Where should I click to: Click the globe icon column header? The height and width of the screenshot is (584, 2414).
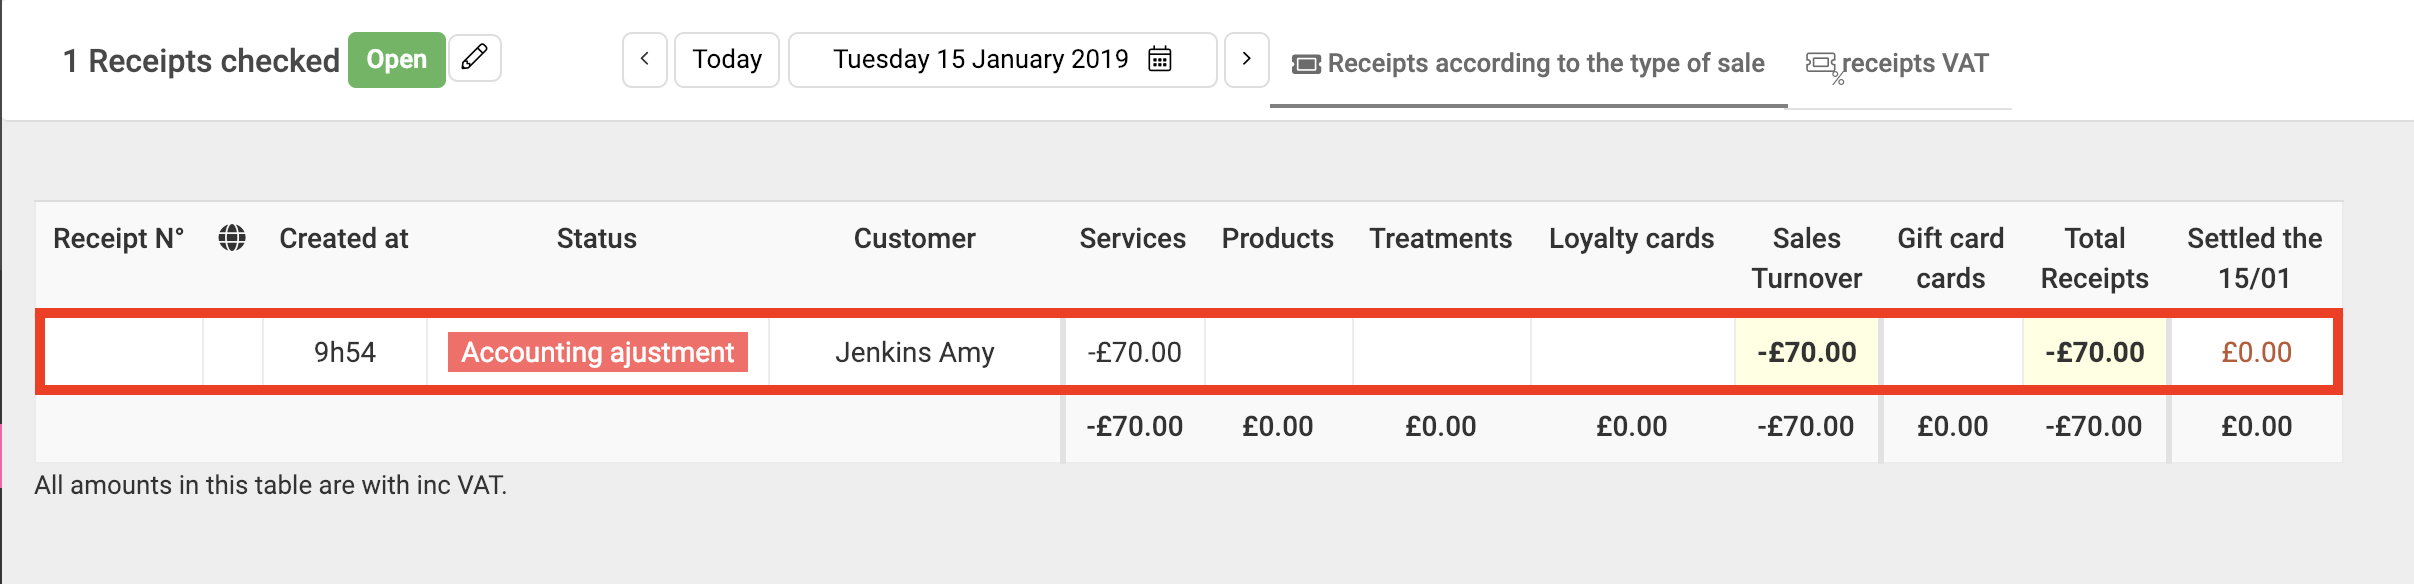pos(232,238)
